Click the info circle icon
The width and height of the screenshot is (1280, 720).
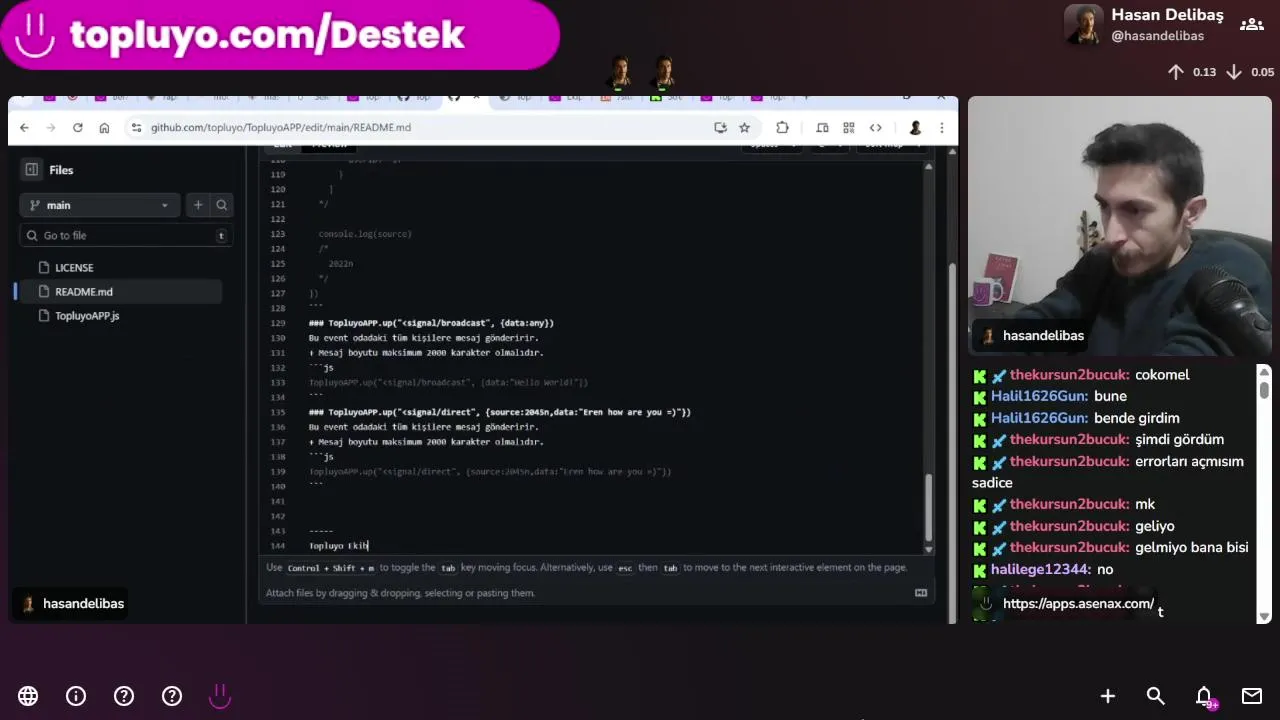76,696
